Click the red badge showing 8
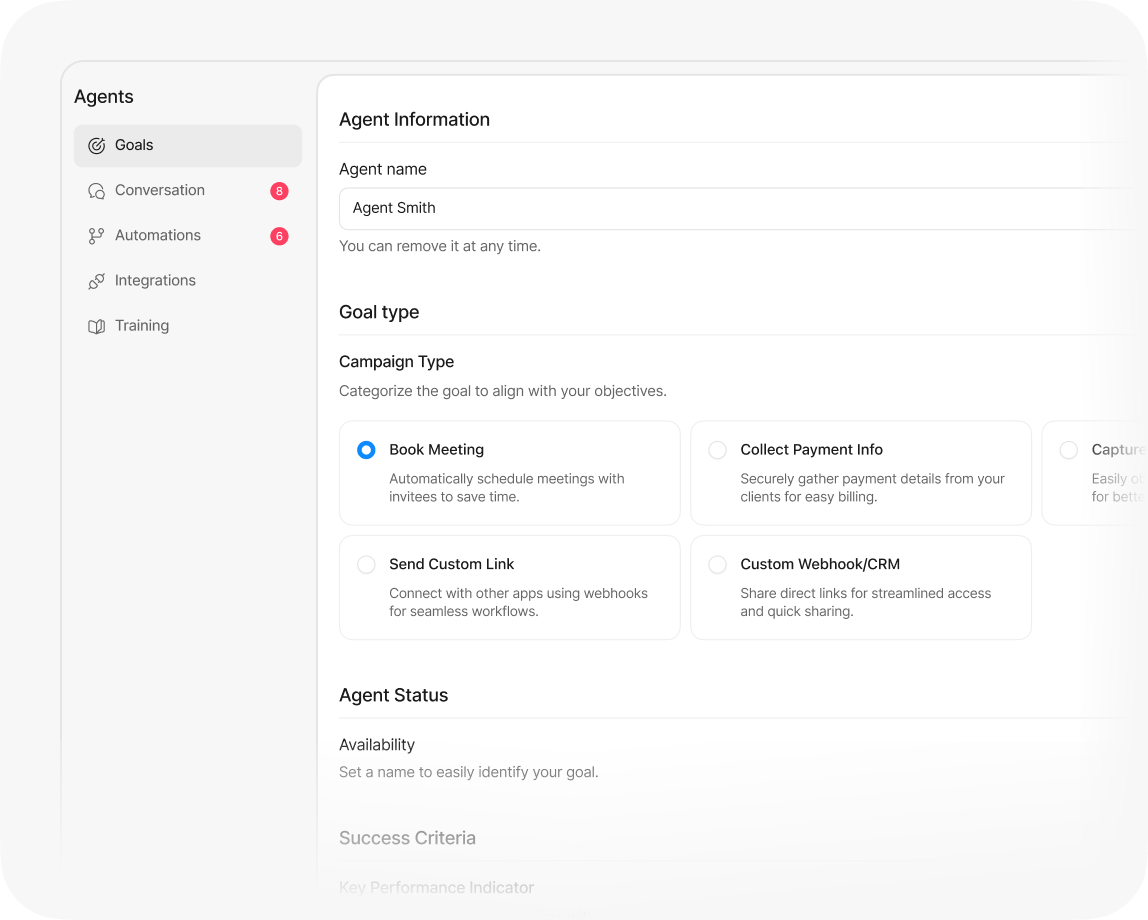Image resolution: width=1148 pixels, height=920 pixels. tap(279, 191)
